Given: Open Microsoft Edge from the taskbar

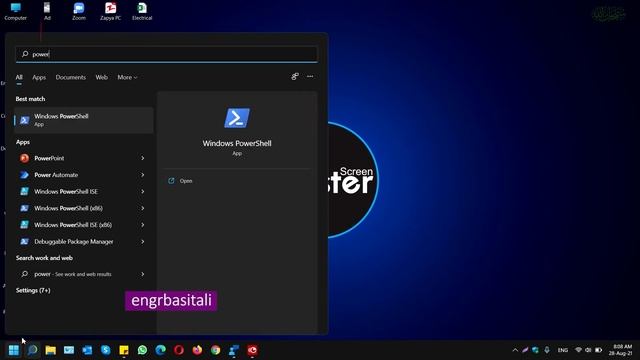Looking at the screenshot, I should click(x=160, y=350).
